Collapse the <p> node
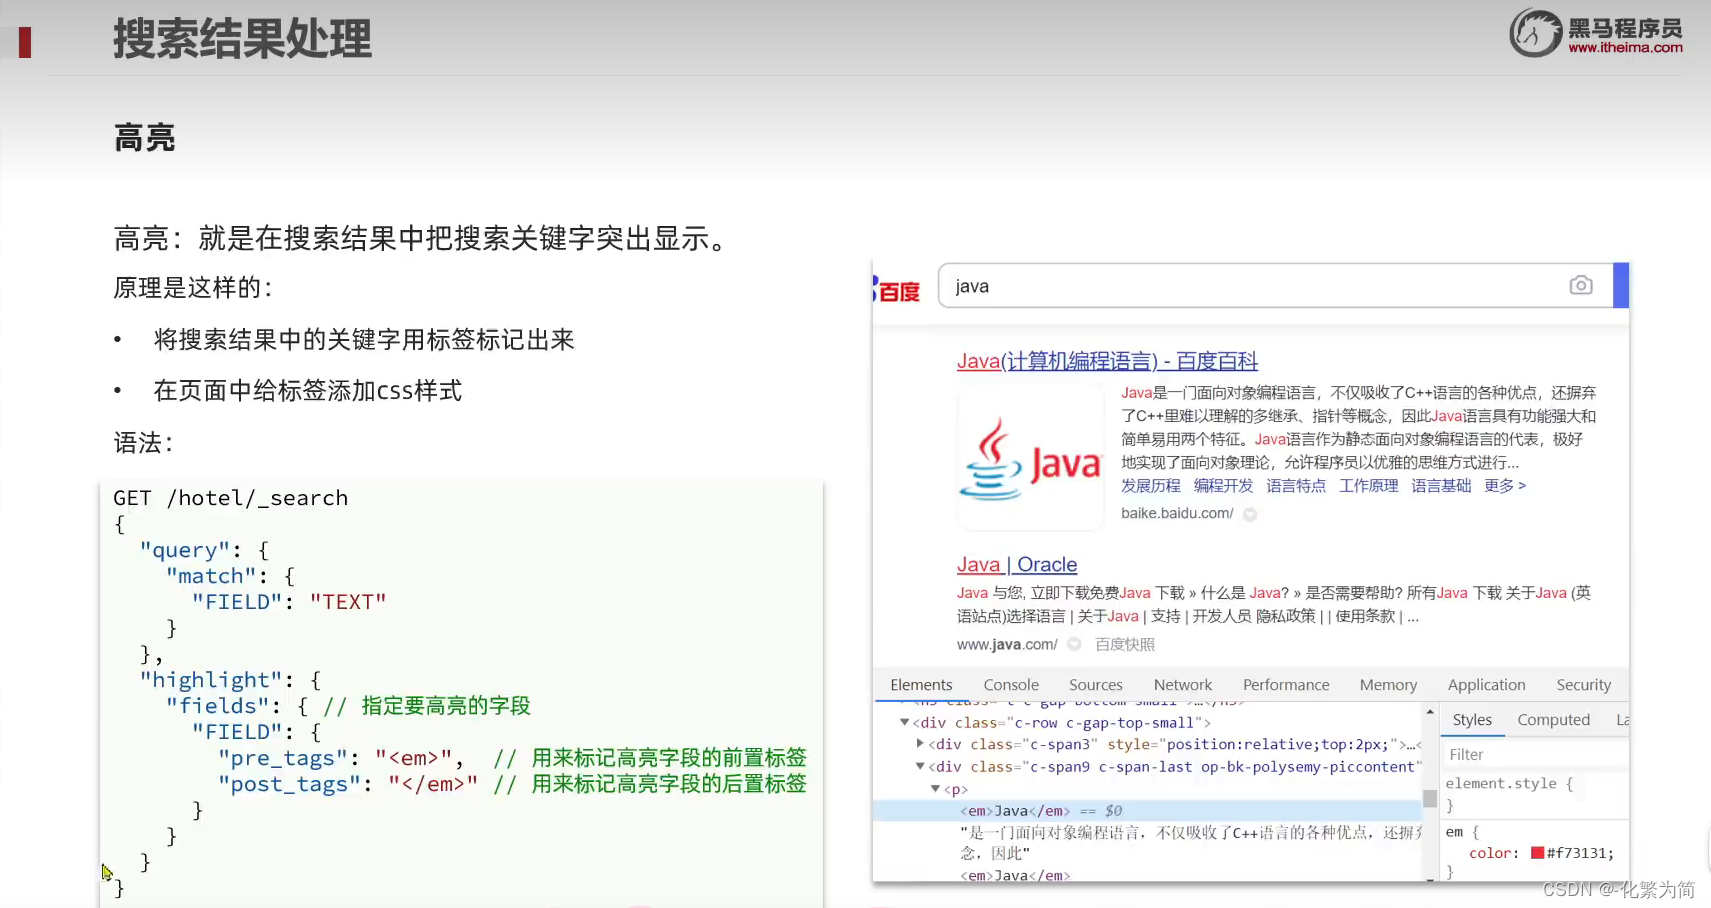 click(936, 789)
